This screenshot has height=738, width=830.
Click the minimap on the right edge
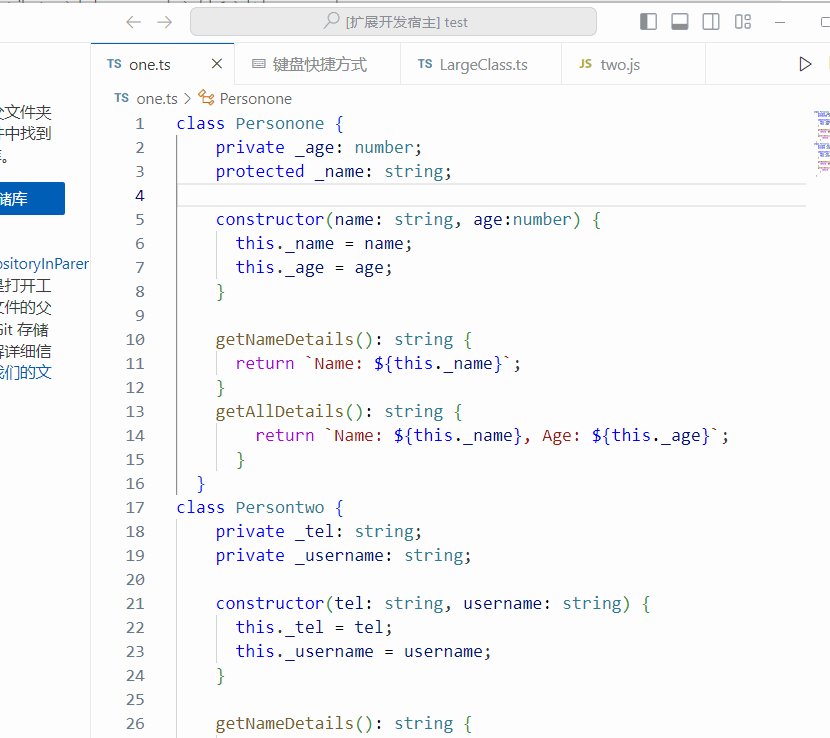click(822, 142)
